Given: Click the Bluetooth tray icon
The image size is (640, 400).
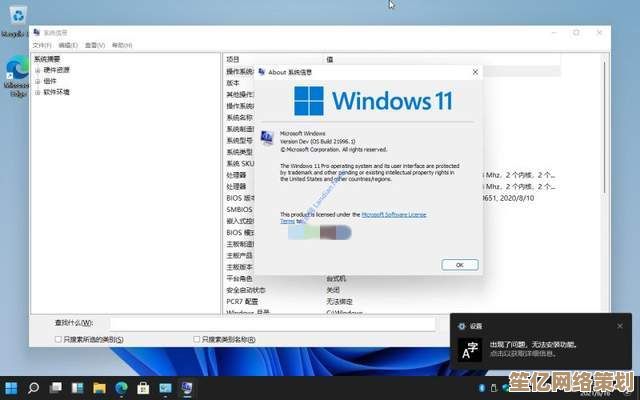Looking at the screenshot, I should click(x=482, y=388).
